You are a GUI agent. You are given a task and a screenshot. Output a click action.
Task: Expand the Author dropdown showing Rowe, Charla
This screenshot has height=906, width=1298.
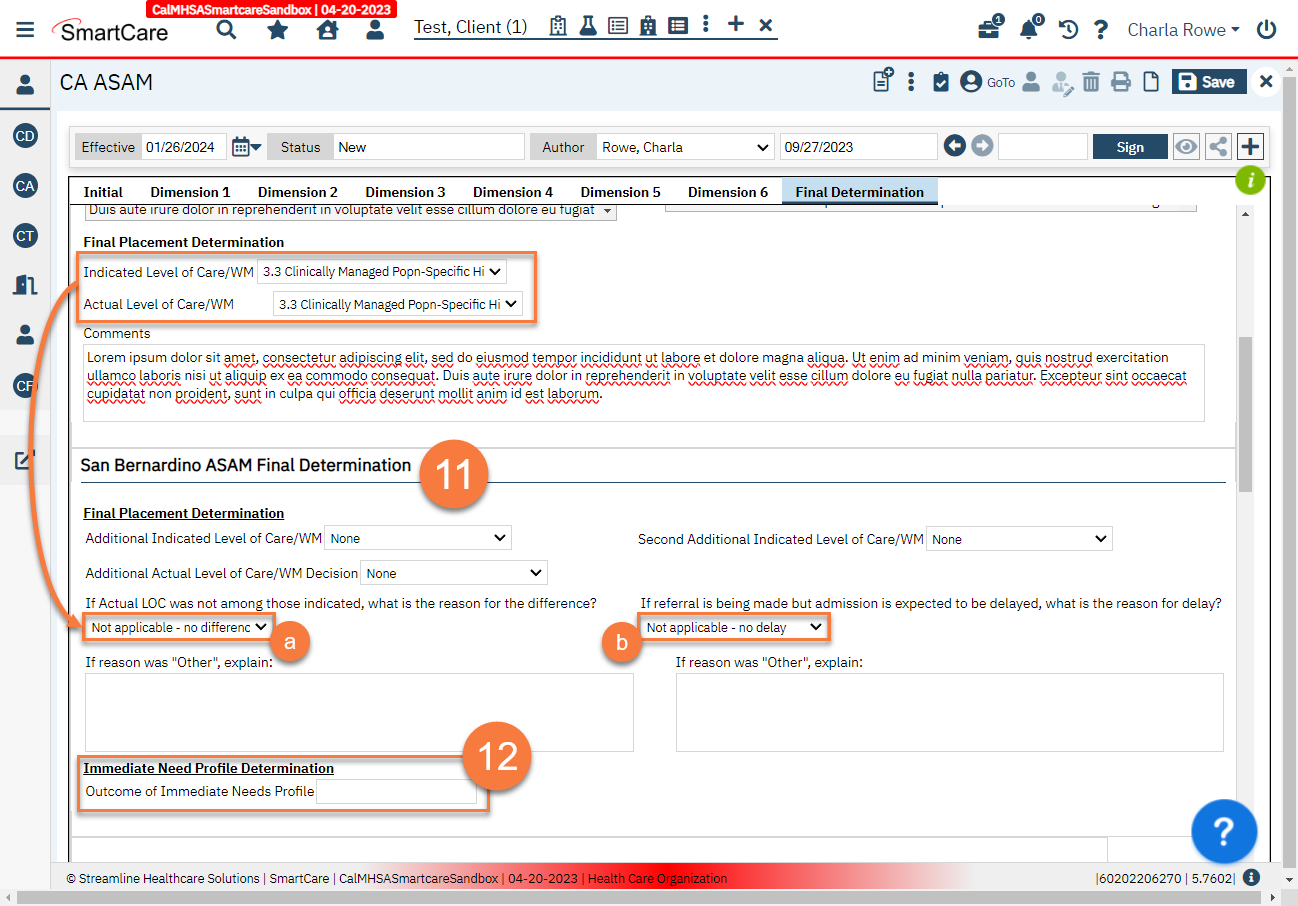pyautogui.click(x=685, y=147)
